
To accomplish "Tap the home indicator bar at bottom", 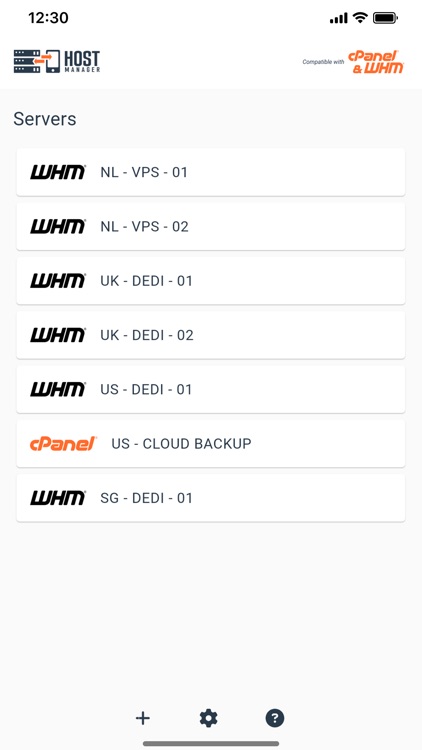I will [211, 743].
